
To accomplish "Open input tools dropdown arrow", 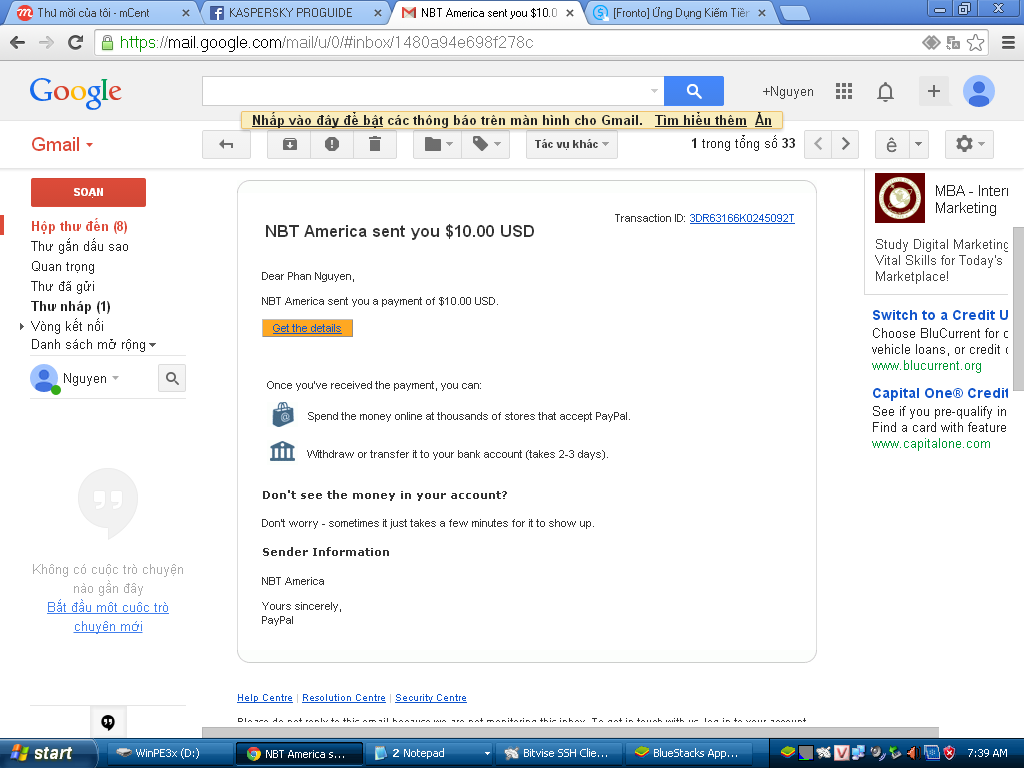I will coord(918,144).
